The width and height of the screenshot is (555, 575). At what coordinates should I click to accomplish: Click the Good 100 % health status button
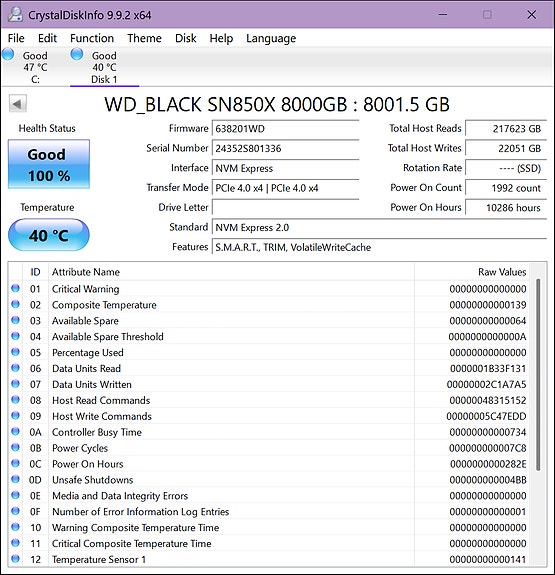pyautogui.click(x=49, y=164)
